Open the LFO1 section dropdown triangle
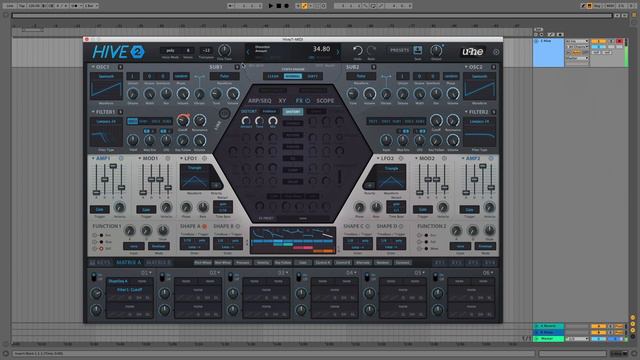This screenshot has width=640, height=360. (x=182, y=158)
